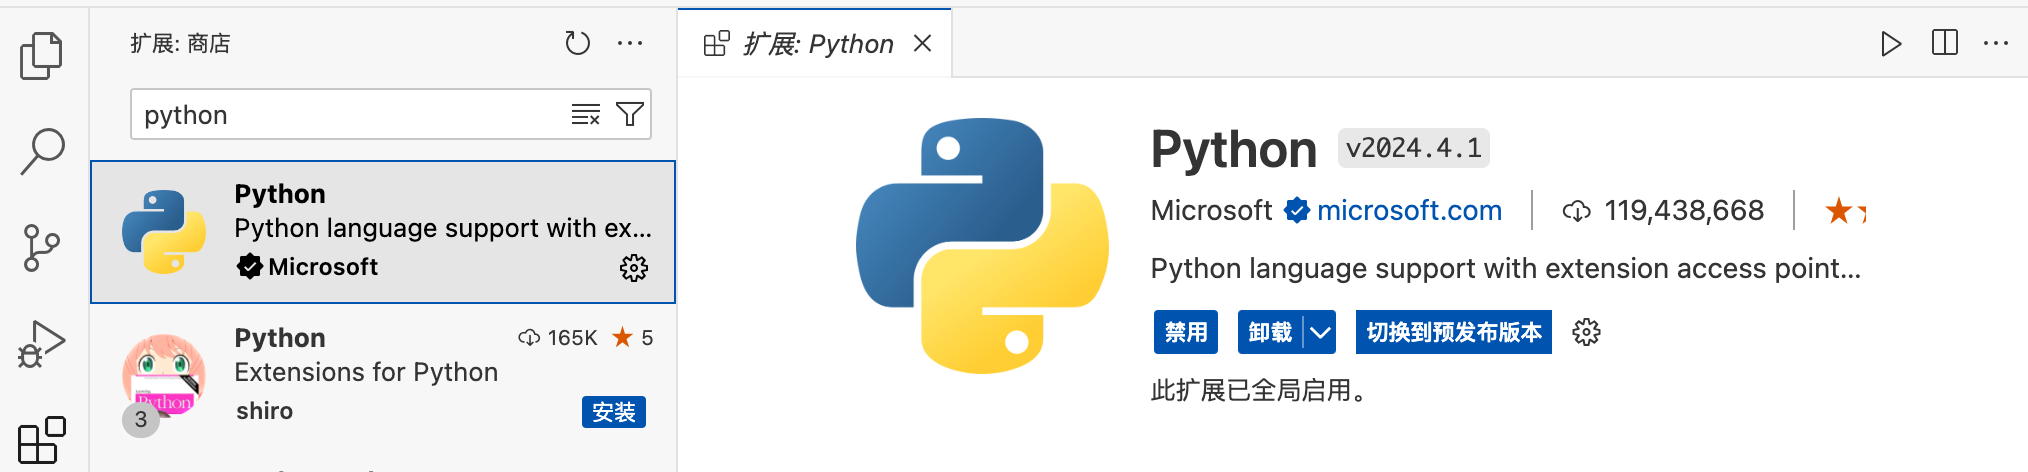Open more editor actions menu
The height and width of the screenshot is (472, 2028).
(1996, 43)
